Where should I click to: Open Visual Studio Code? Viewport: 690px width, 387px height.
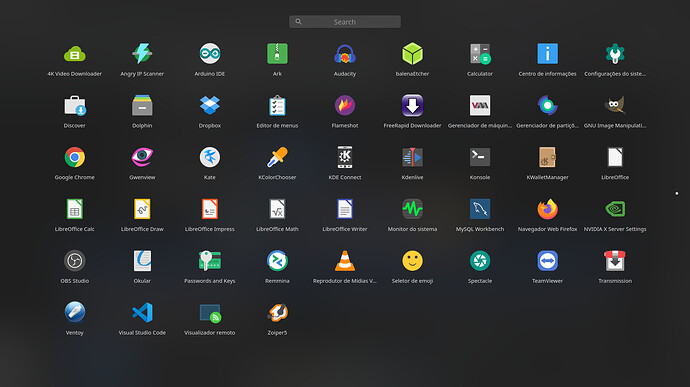click(x=142, y=313)
